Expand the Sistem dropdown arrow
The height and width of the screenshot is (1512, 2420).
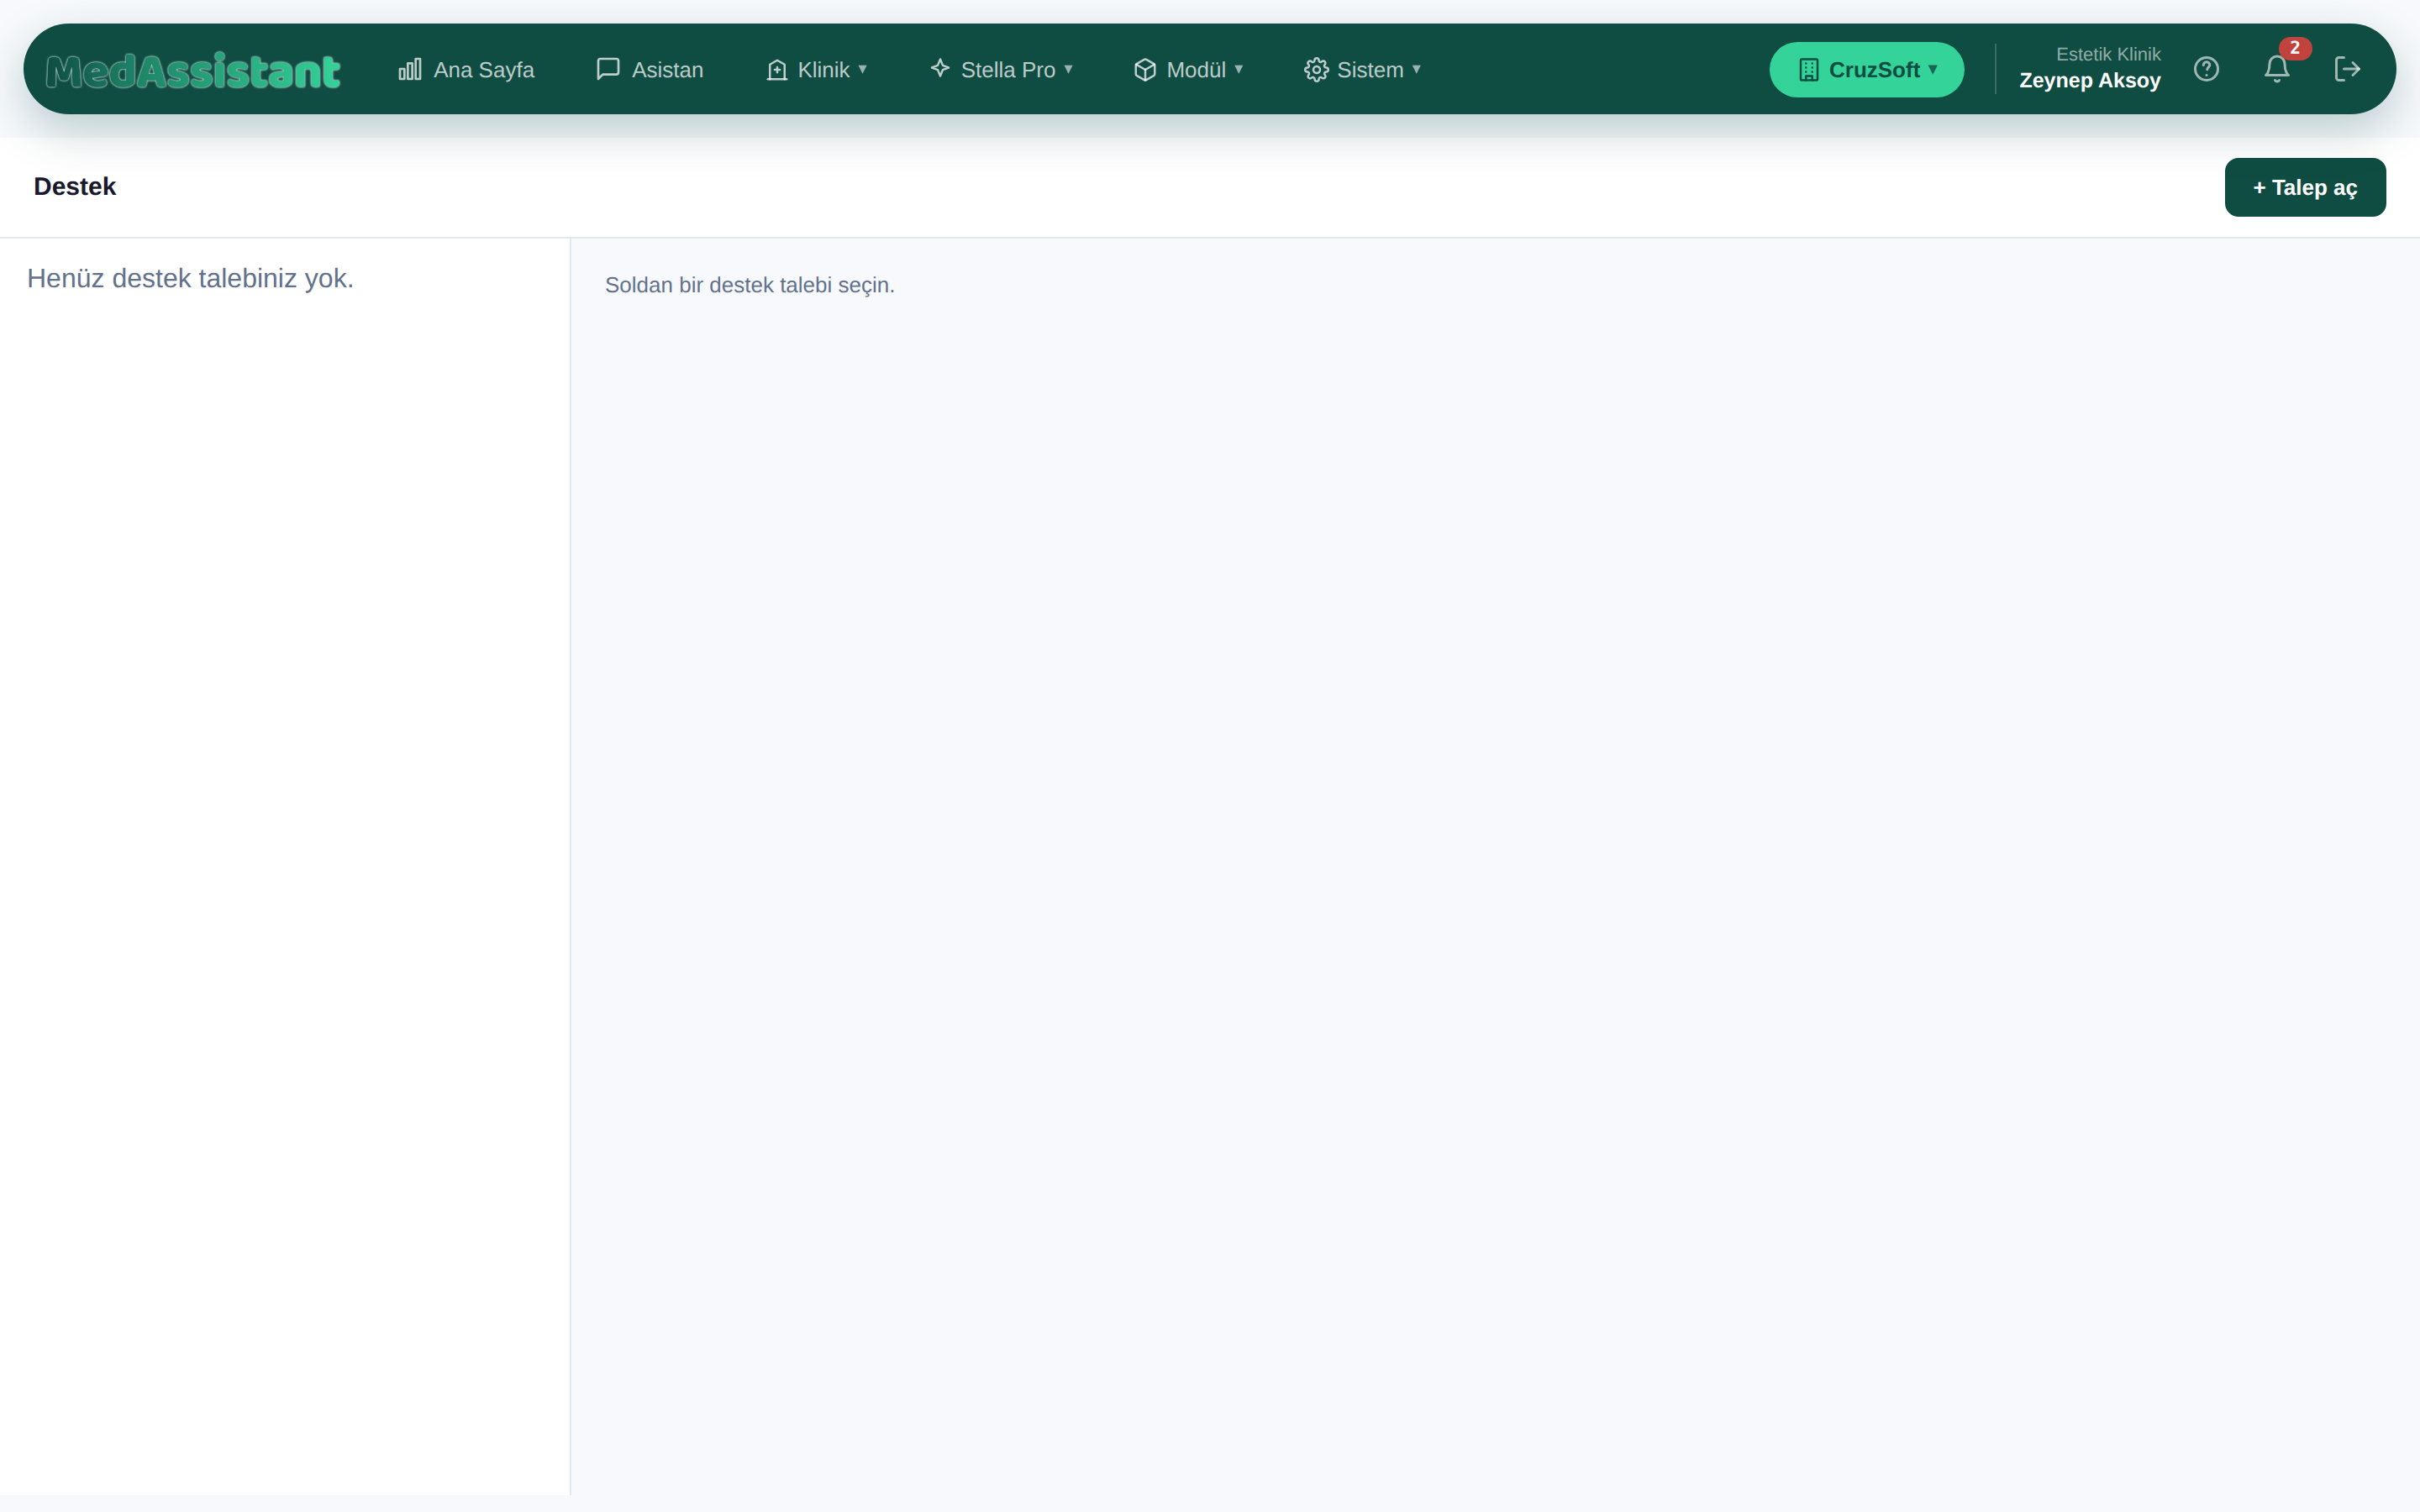pos(1416,69)
